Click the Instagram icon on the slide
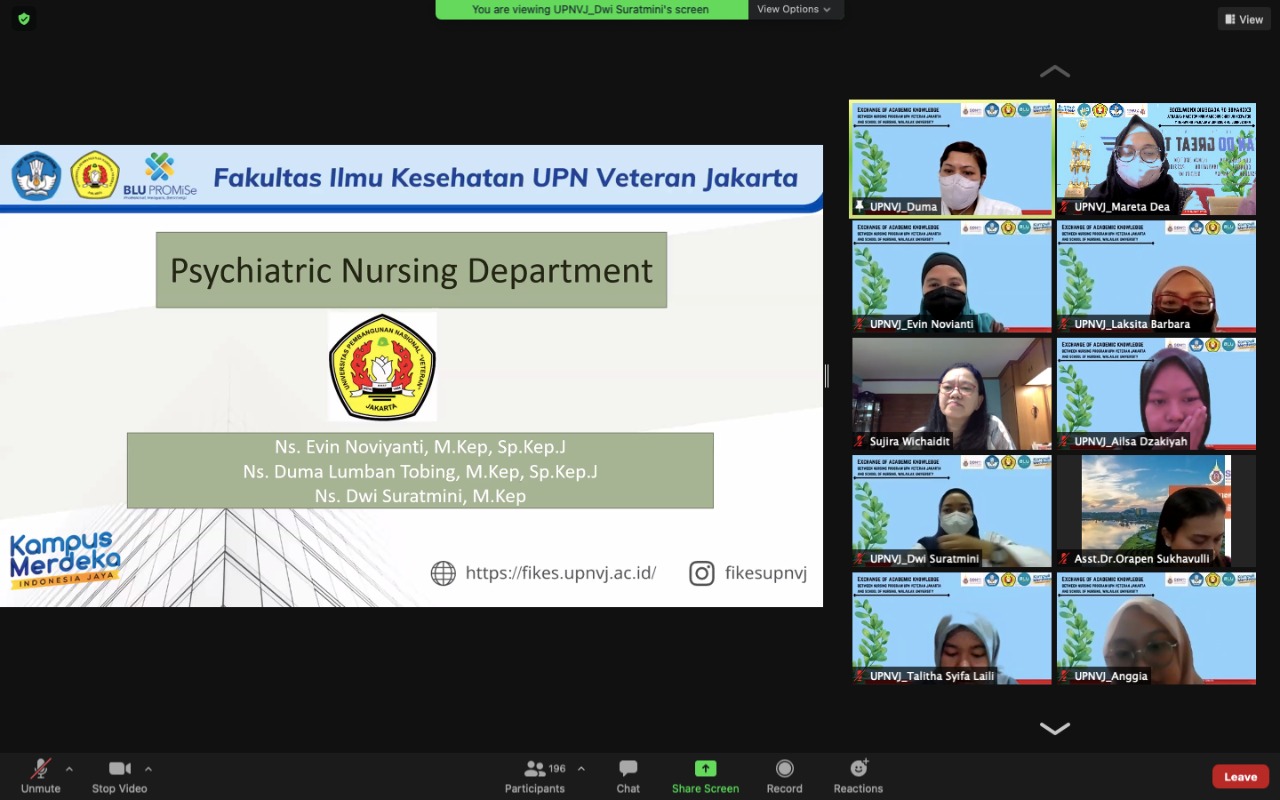1280x800 pixels. (702, 573)
